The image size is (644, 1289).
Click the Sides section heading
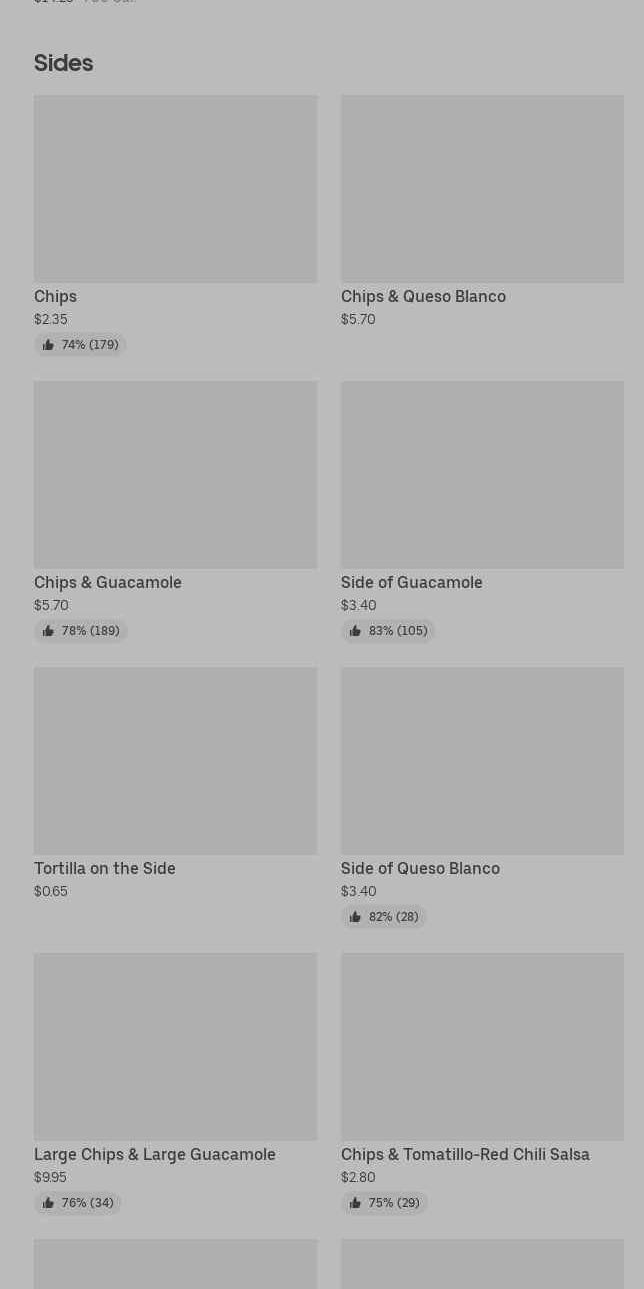[63, 63]
